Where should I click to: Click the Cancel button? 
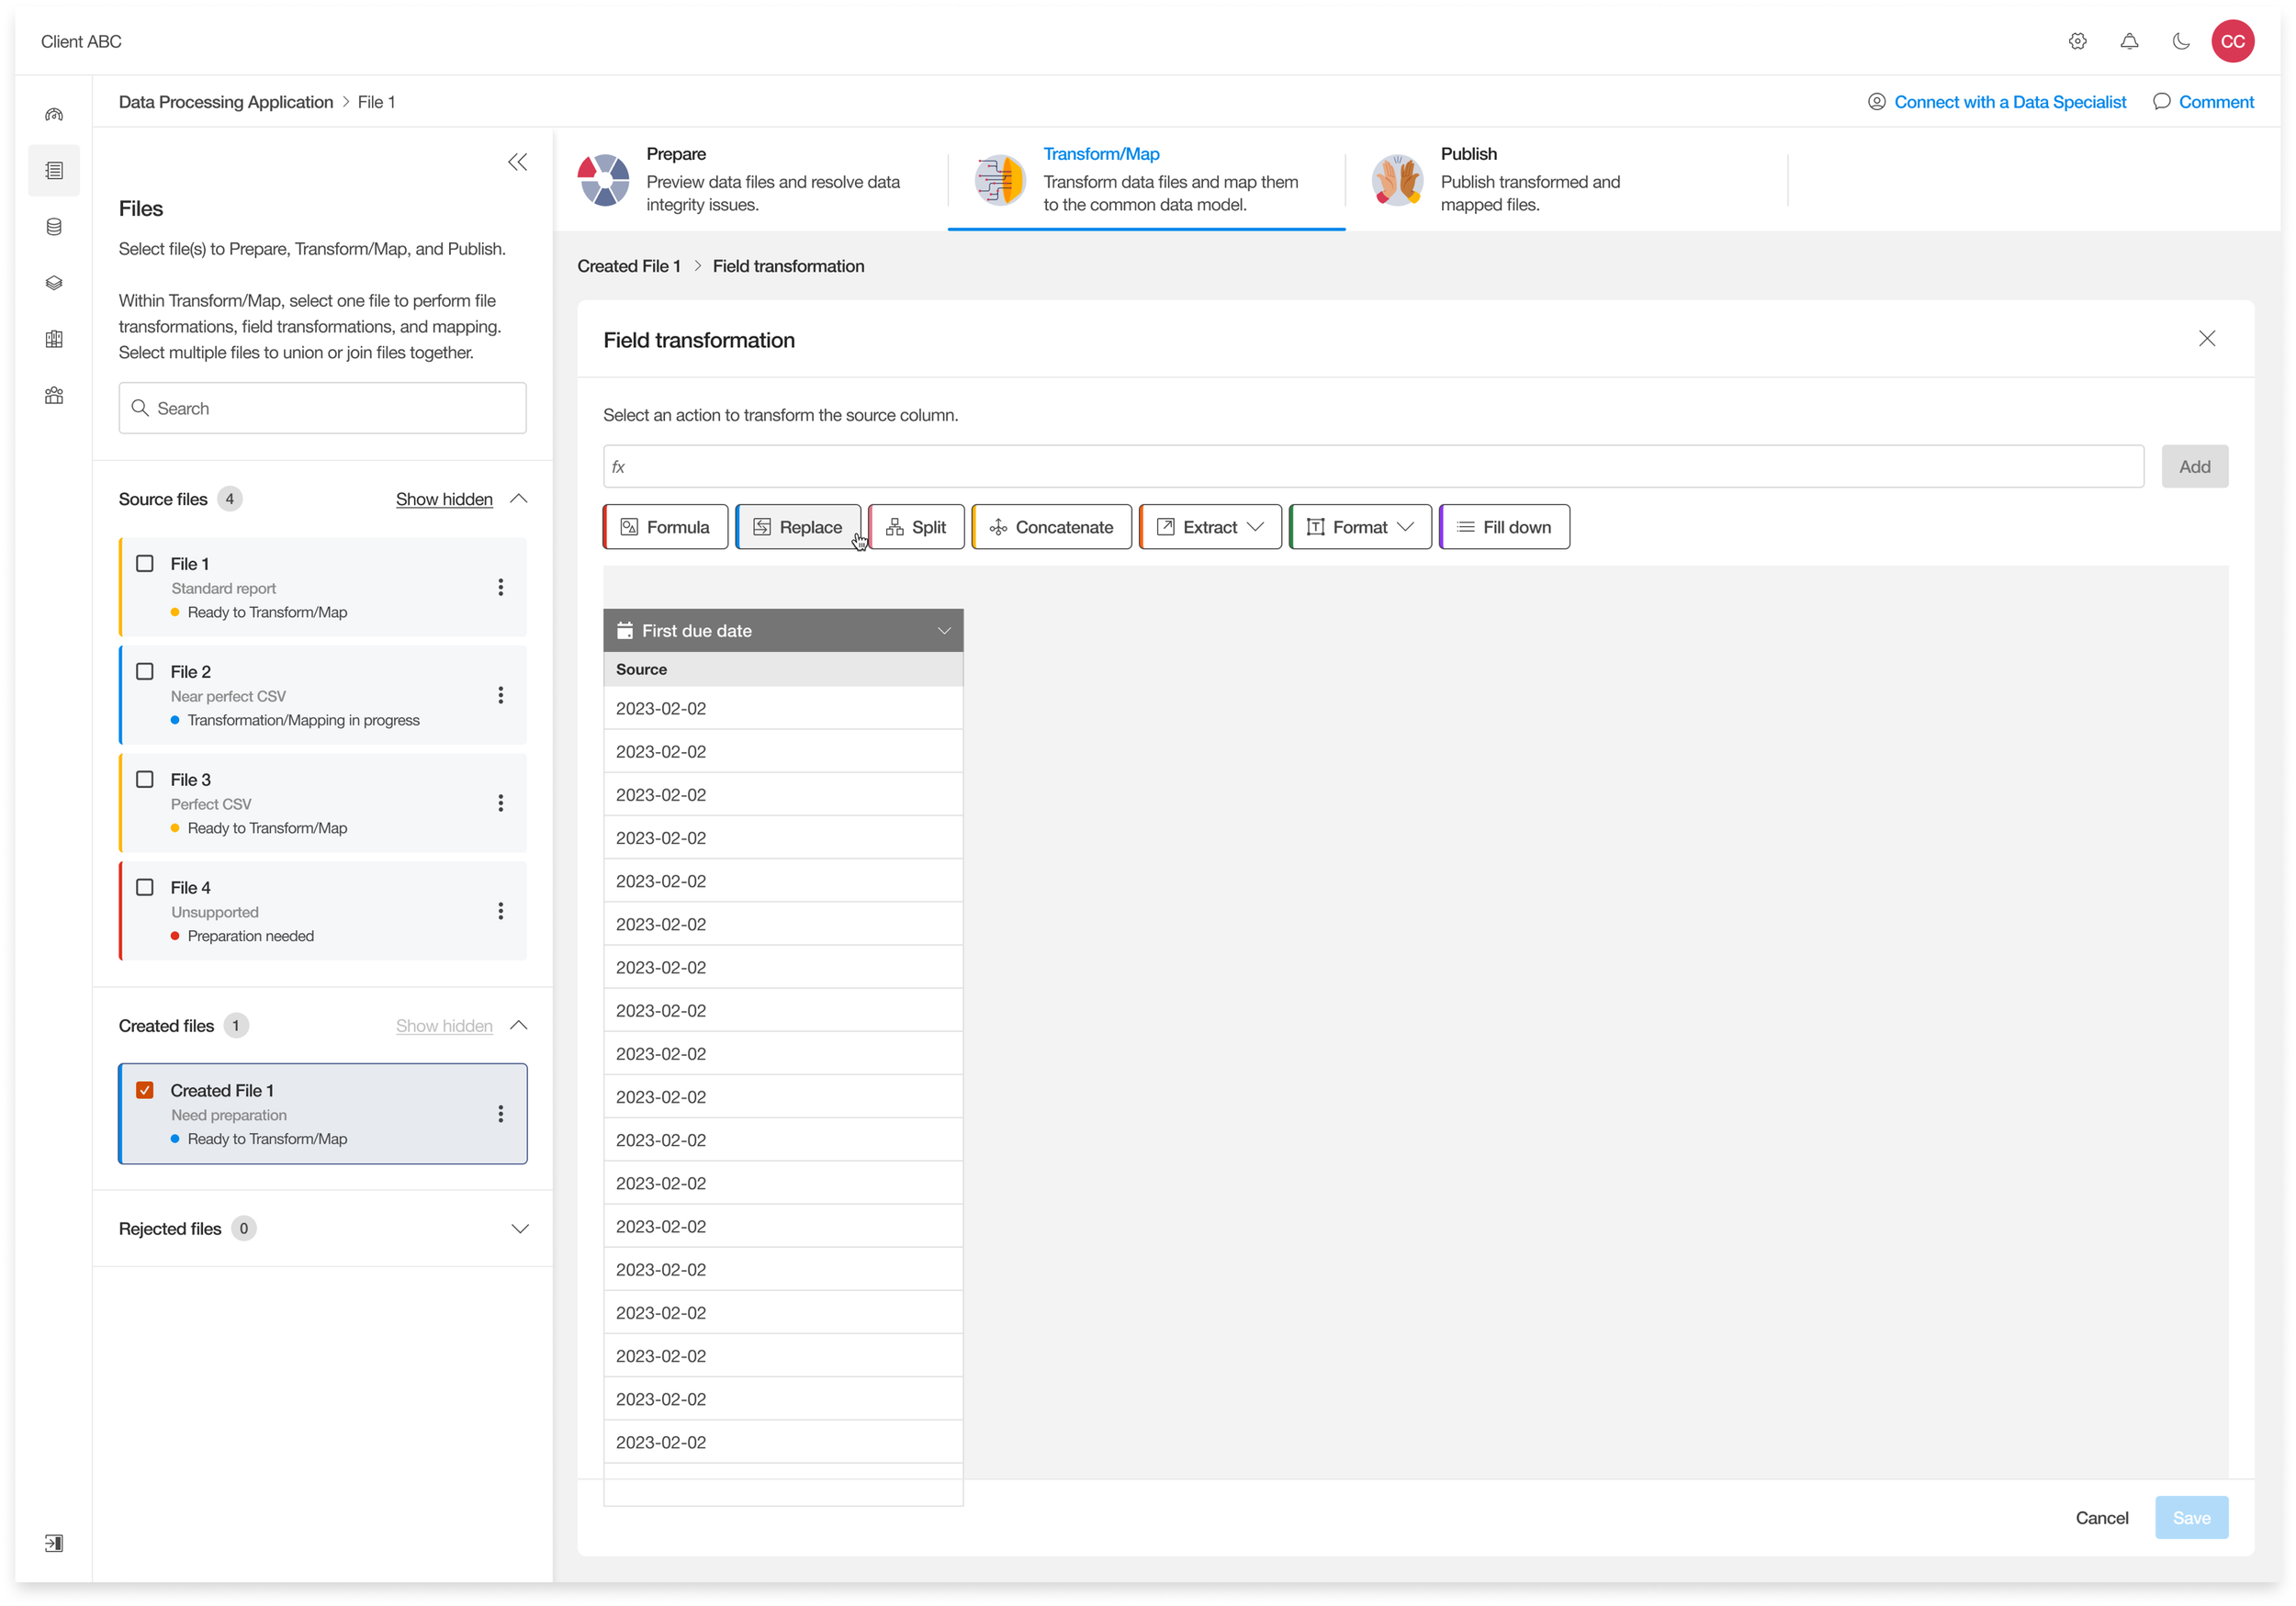click(x=2101, y=1517)
